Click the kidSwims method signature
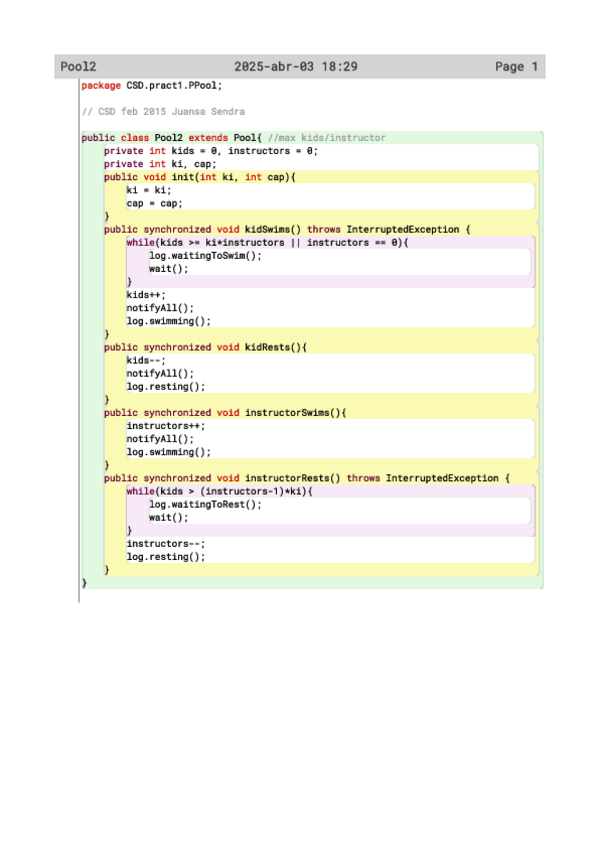599x848 pixels. click(287, 229)
